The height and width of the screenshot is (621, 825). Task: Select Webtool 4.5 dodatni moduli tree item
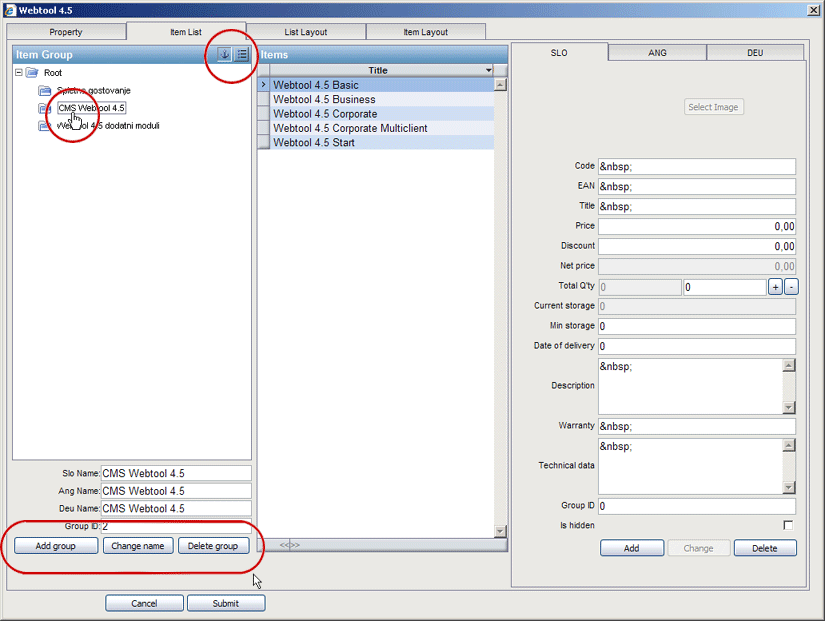tap(112, 126)
